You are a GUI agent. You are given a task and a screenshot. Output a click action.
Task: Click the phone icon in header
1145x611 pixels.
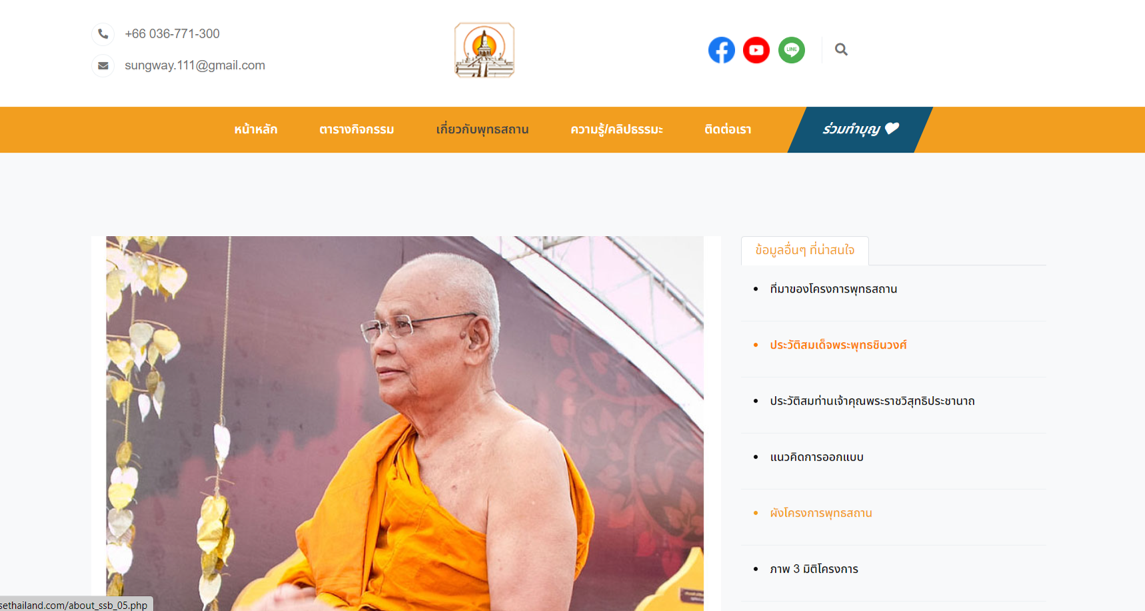click(x=103, y=34)
